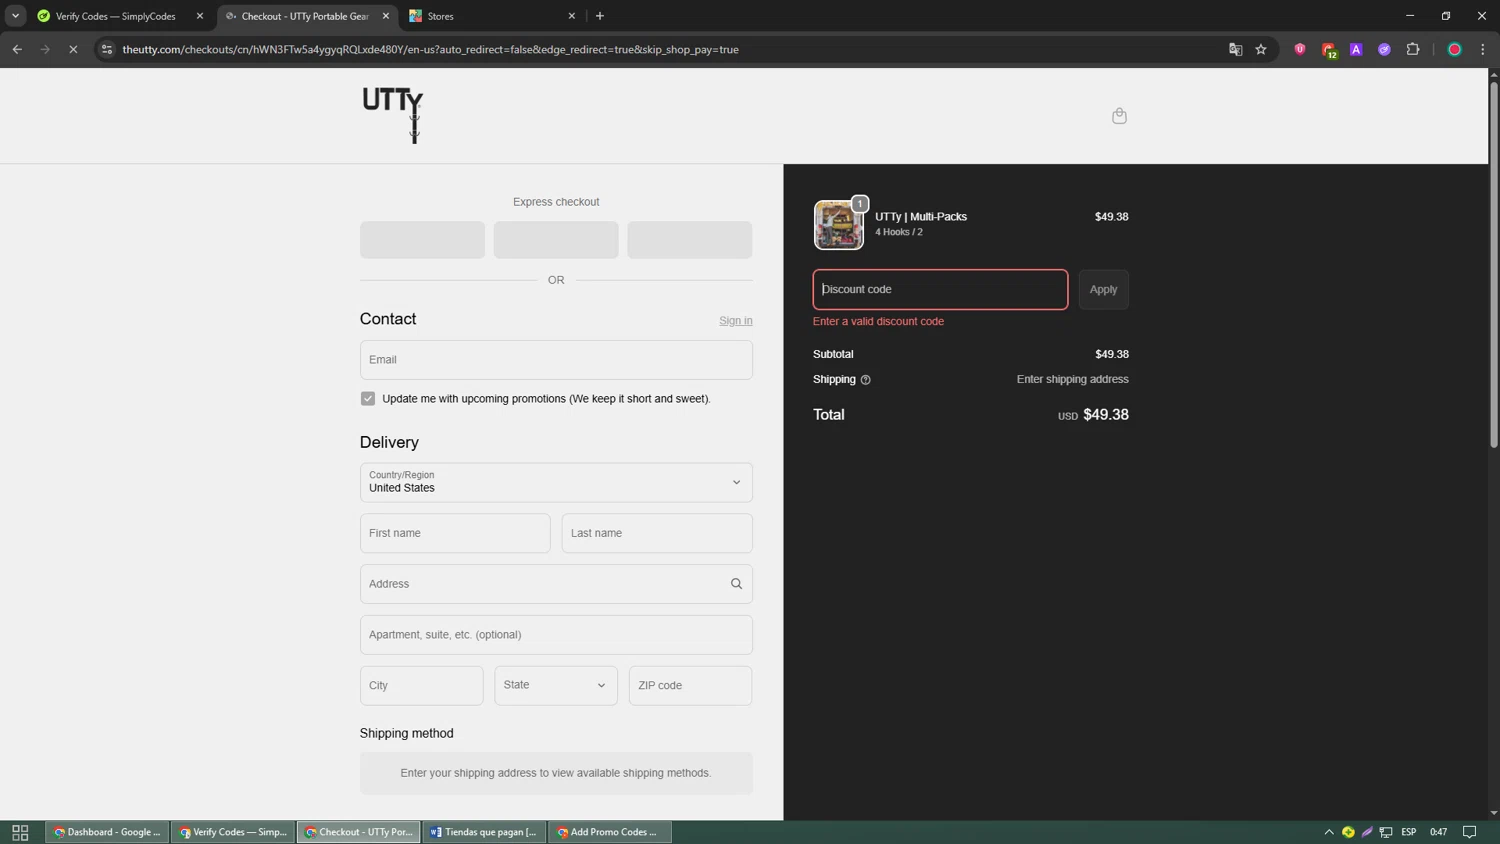Click the third express checkout button
1500x844 pixels.
pos(689,240)
